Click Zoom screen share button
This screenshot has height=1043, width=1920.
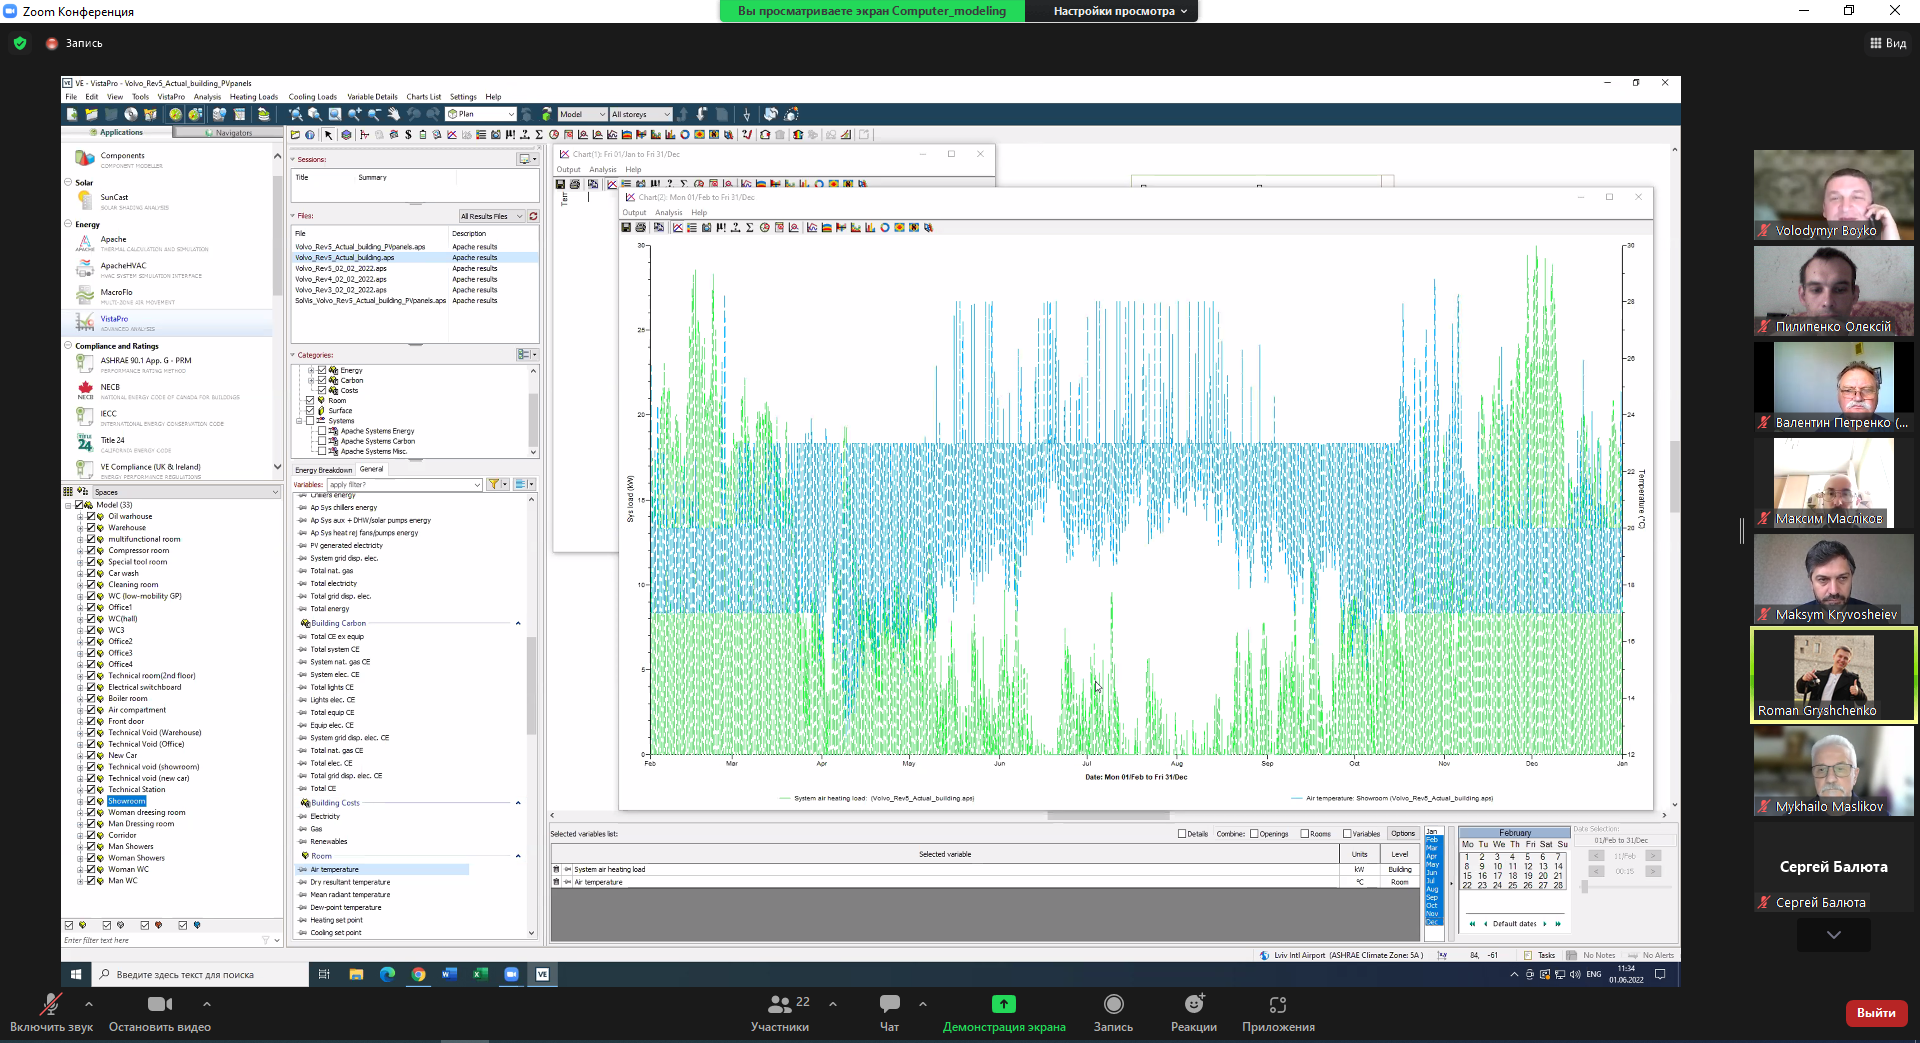pyautogui.click(x=1003, y=1005)
